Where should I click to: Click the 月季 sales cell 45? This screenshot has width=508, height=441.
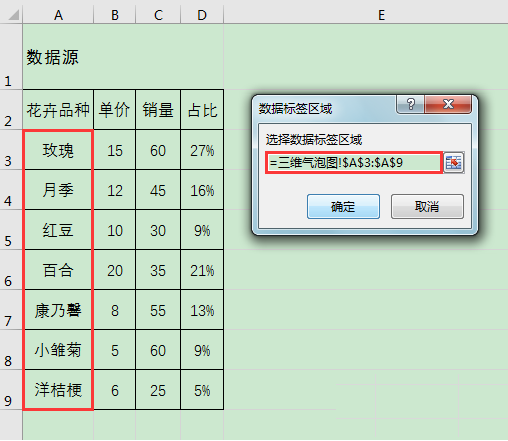[x=158, y=190]
